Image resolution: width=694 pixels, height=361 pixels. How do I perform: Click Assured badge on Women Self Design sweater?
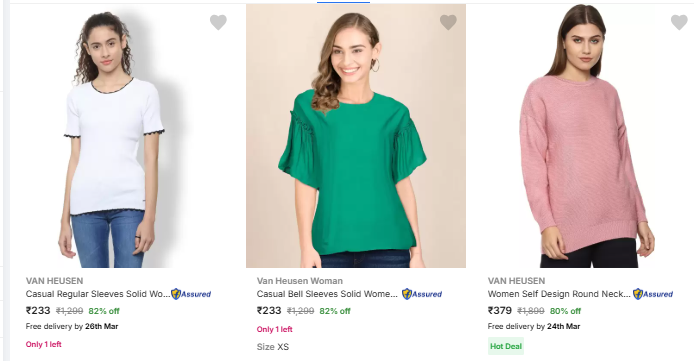pyautogui.click(x=653, y=294)
